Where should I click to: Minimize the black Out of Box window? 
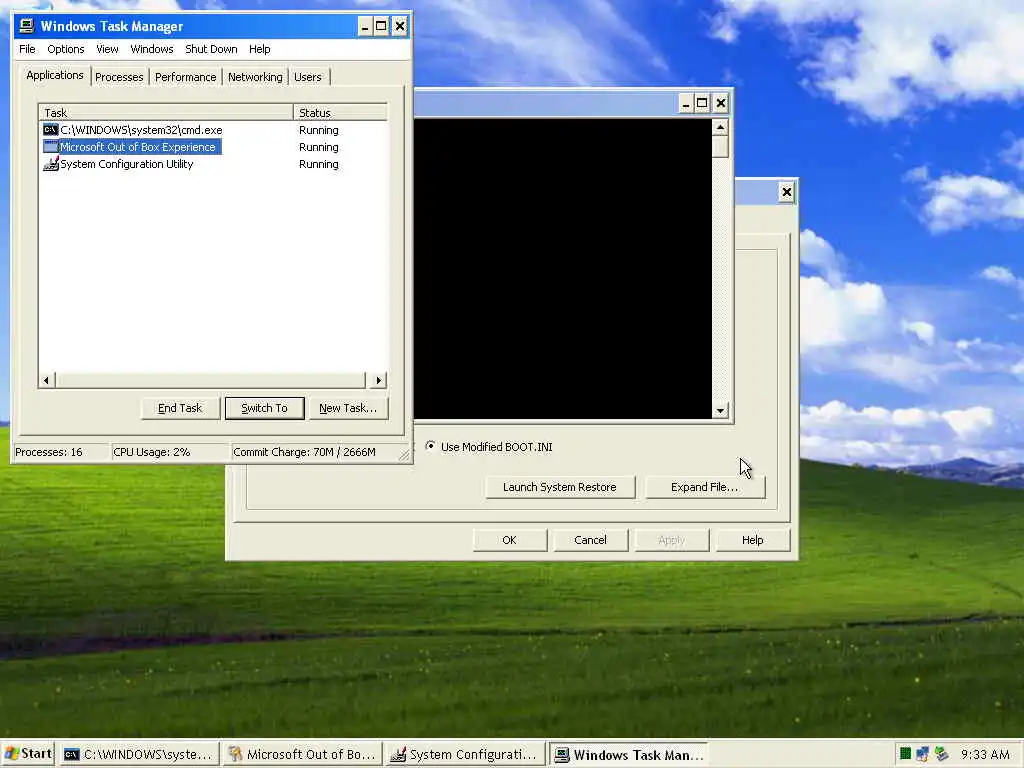click(x=685, y=103)
